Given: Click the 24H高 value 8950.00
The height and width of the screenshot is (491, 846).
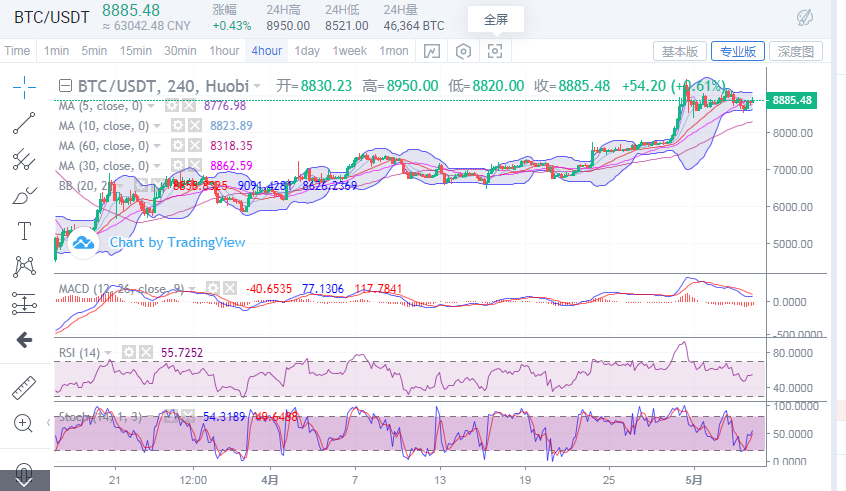Looking at the screenshot, I should click(x=288, y=26).
